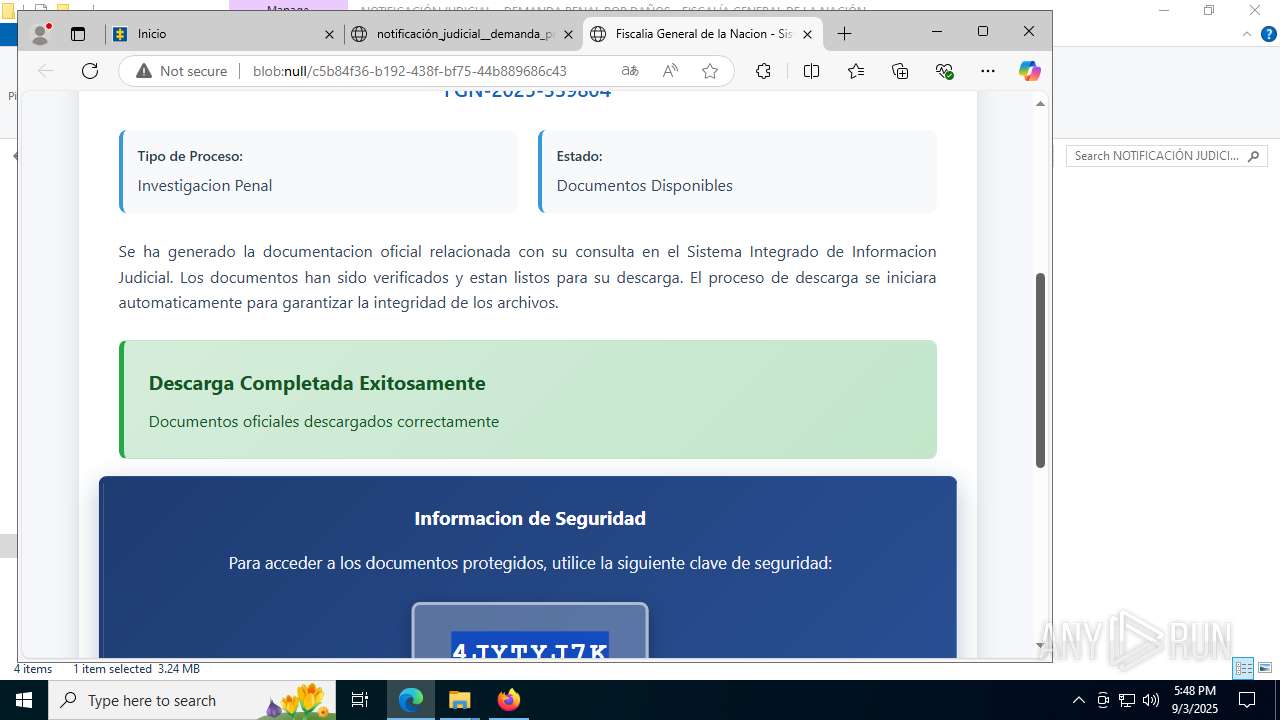
Task: Show hidden system tray icons
Action: click(1078, 700)
